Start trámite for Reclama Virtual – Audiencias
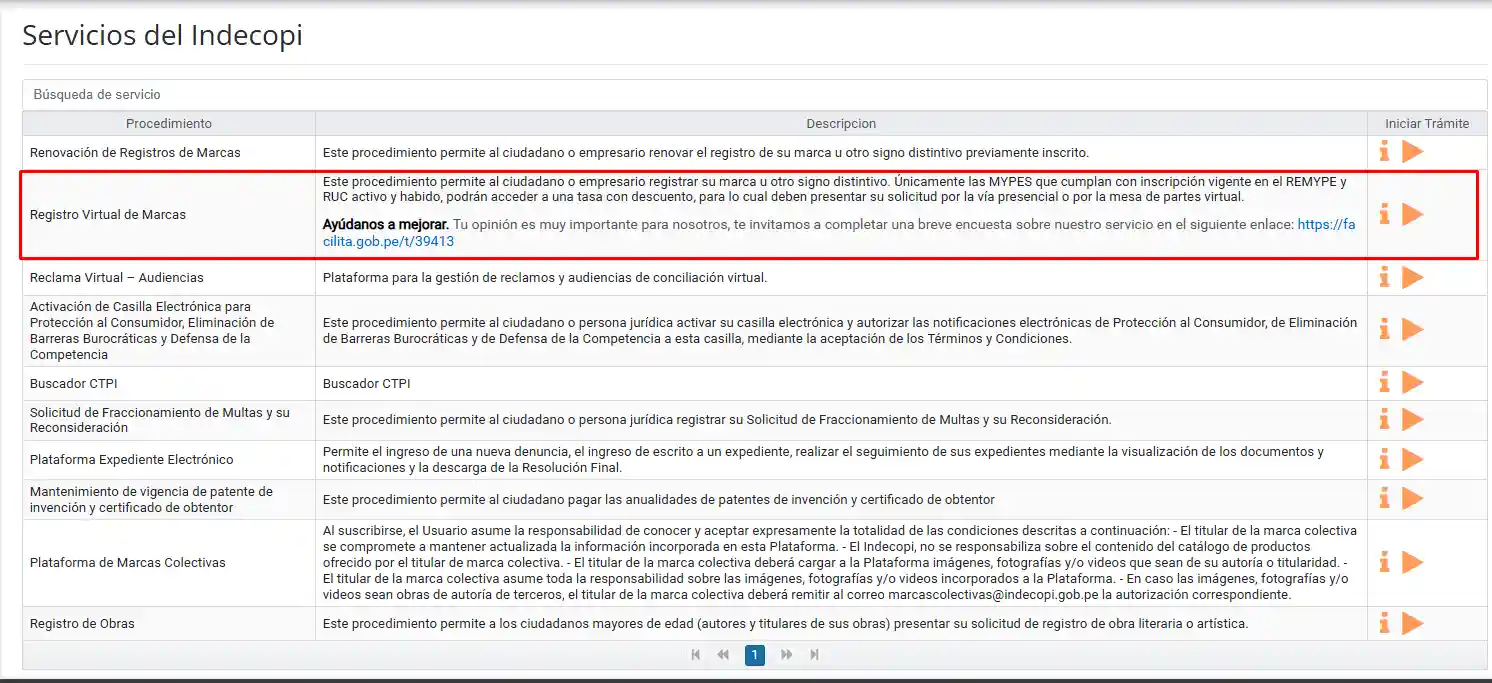The height and width of the screenshot is (683, 1492). 1412,277
